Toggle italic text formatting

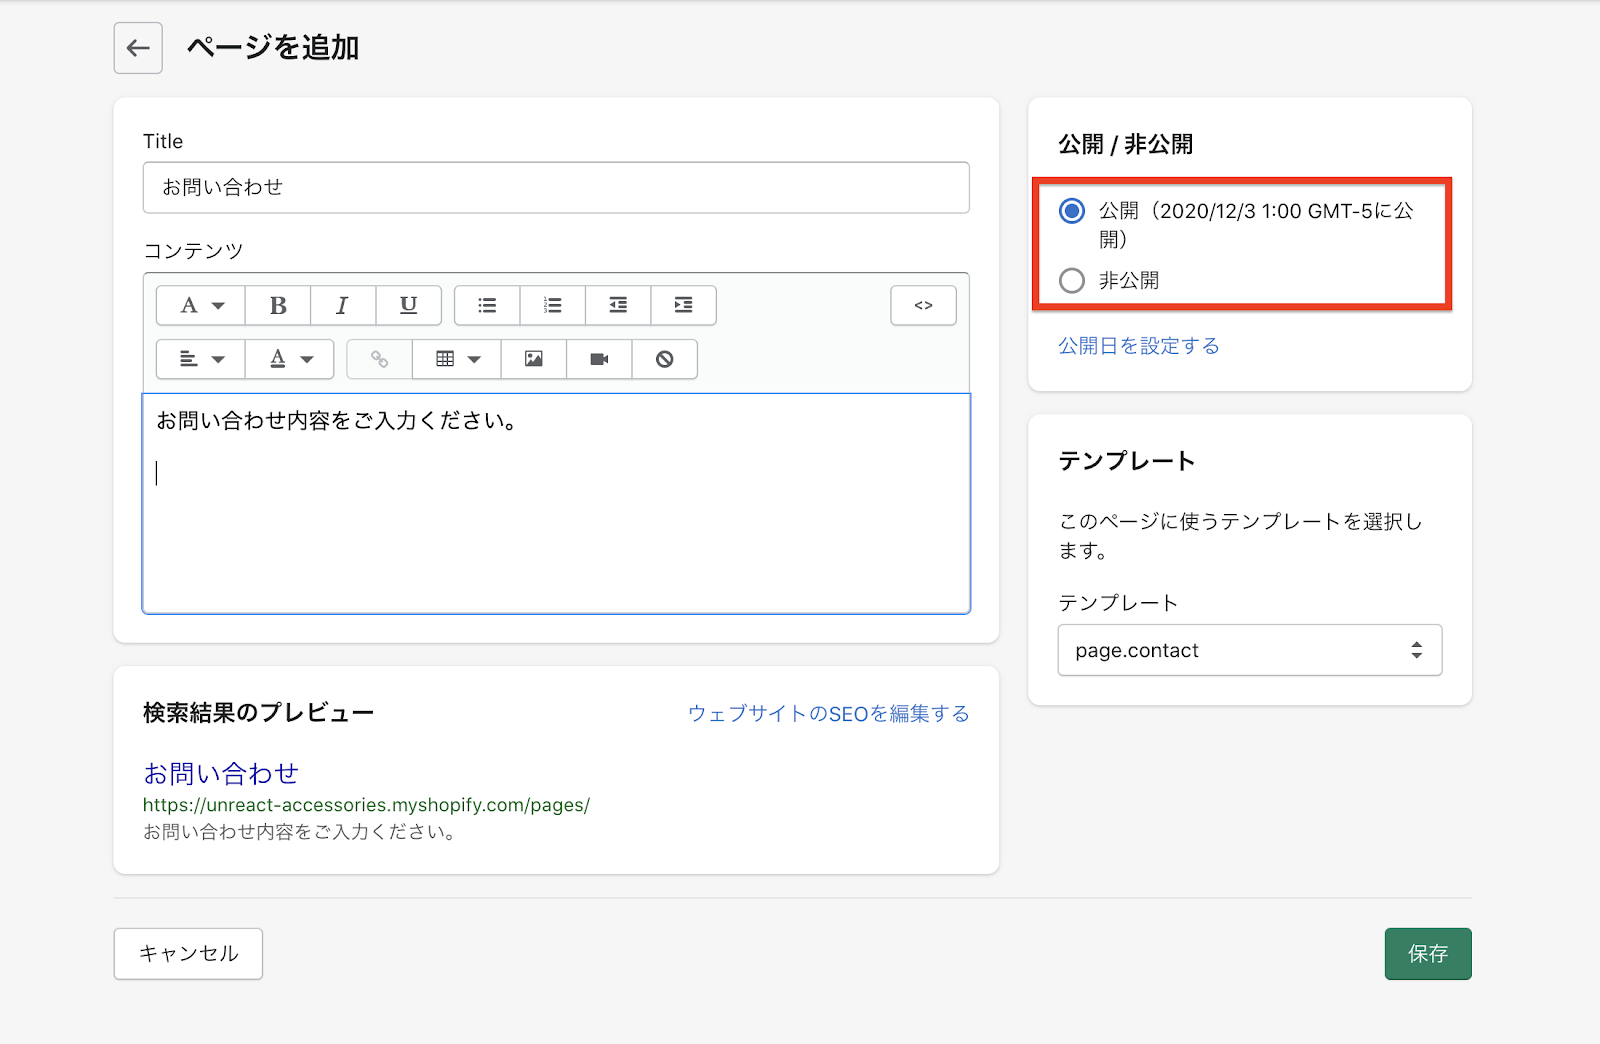point(343,306)
